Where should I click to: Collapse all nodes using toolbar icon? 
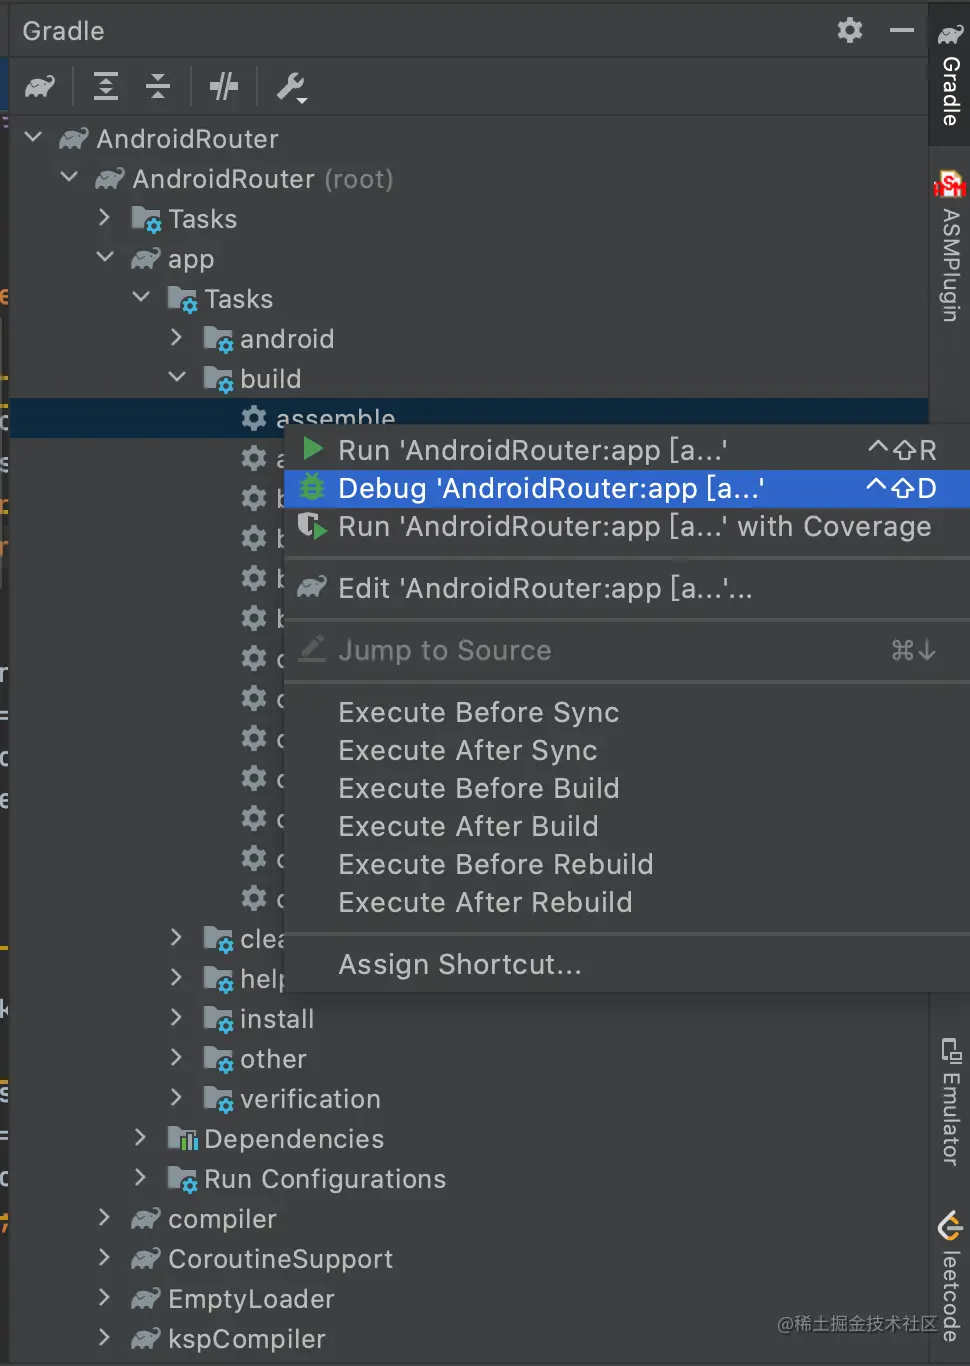[157, 87]
